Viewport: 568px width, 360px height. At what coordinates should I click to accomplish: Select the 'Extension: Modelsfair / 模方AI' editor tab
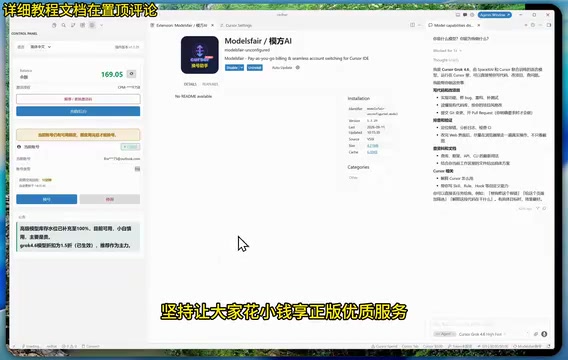pyautogui.click(x=181, y=25)
